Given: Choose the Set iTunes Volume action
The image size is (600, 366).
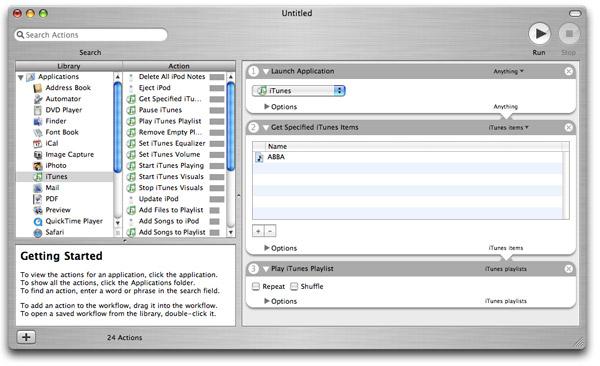Looking at the screenshot, I should (x=175, y=154).
